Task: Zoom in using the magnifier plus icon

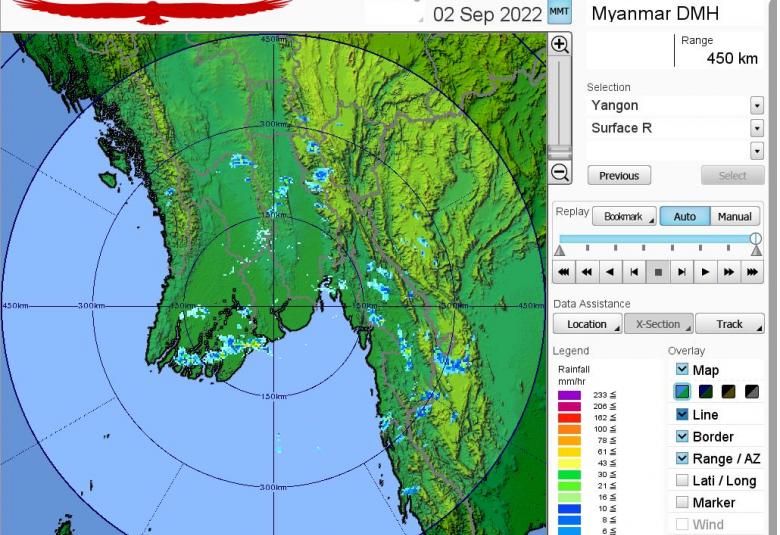Action: (x=560, y=45)
